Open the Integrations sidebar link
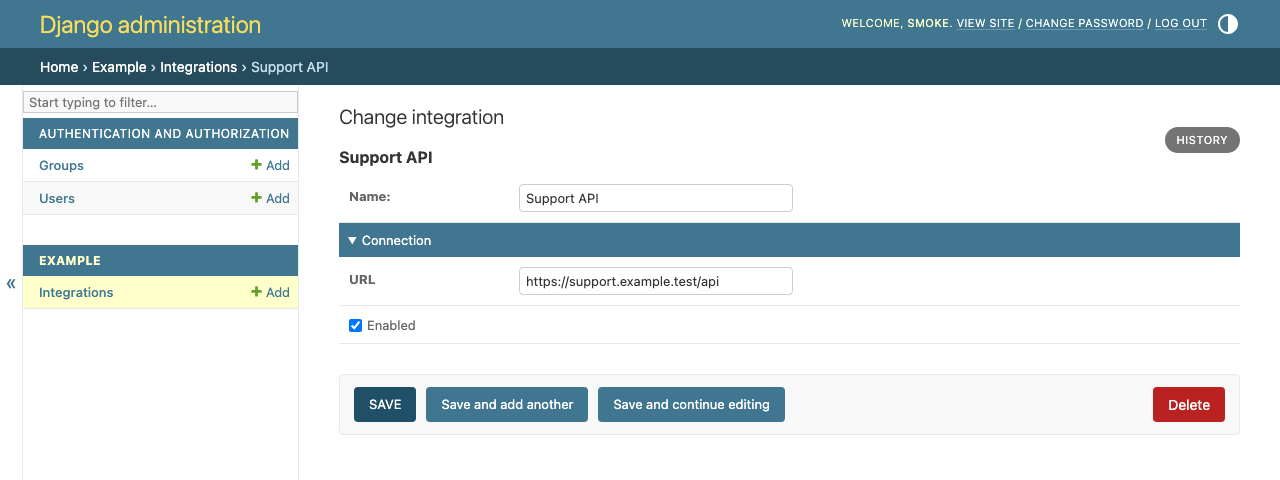Viewport: 1280px width, 480px height. click(76, 293)
